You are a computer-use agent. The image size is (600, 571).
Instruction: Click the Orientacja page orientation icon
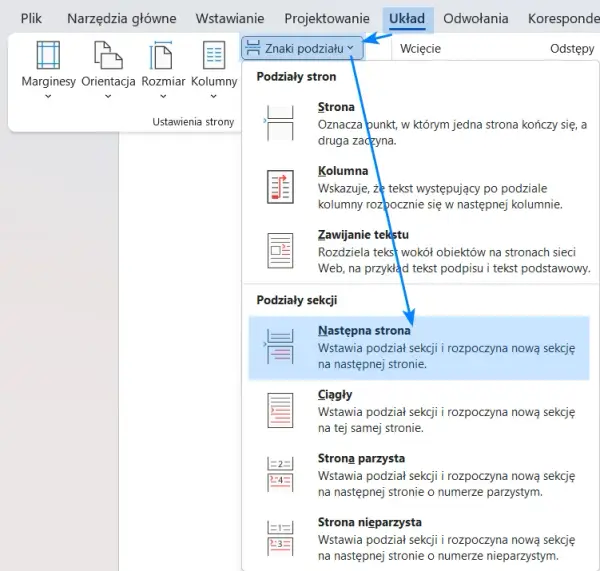(x=108, y=55)
